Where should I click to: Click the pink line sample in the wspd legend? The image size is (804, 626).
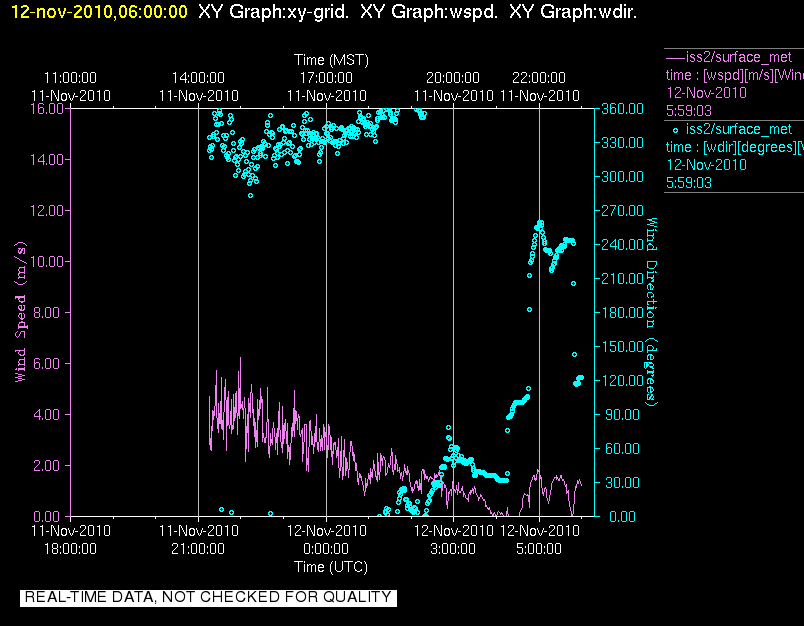675,58
